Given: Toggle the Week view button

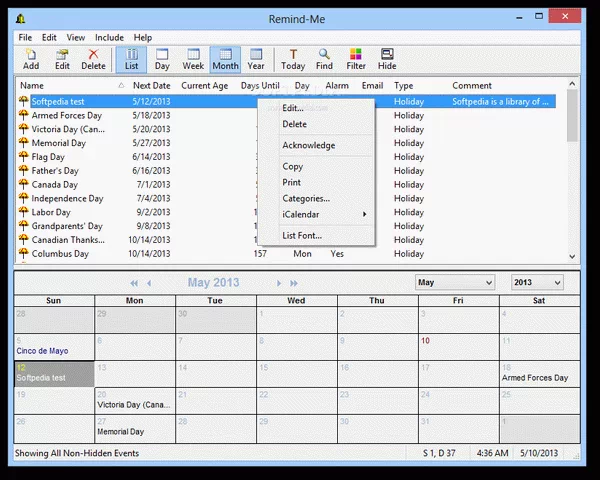Looking at the screenshot, I should (193, 58).
